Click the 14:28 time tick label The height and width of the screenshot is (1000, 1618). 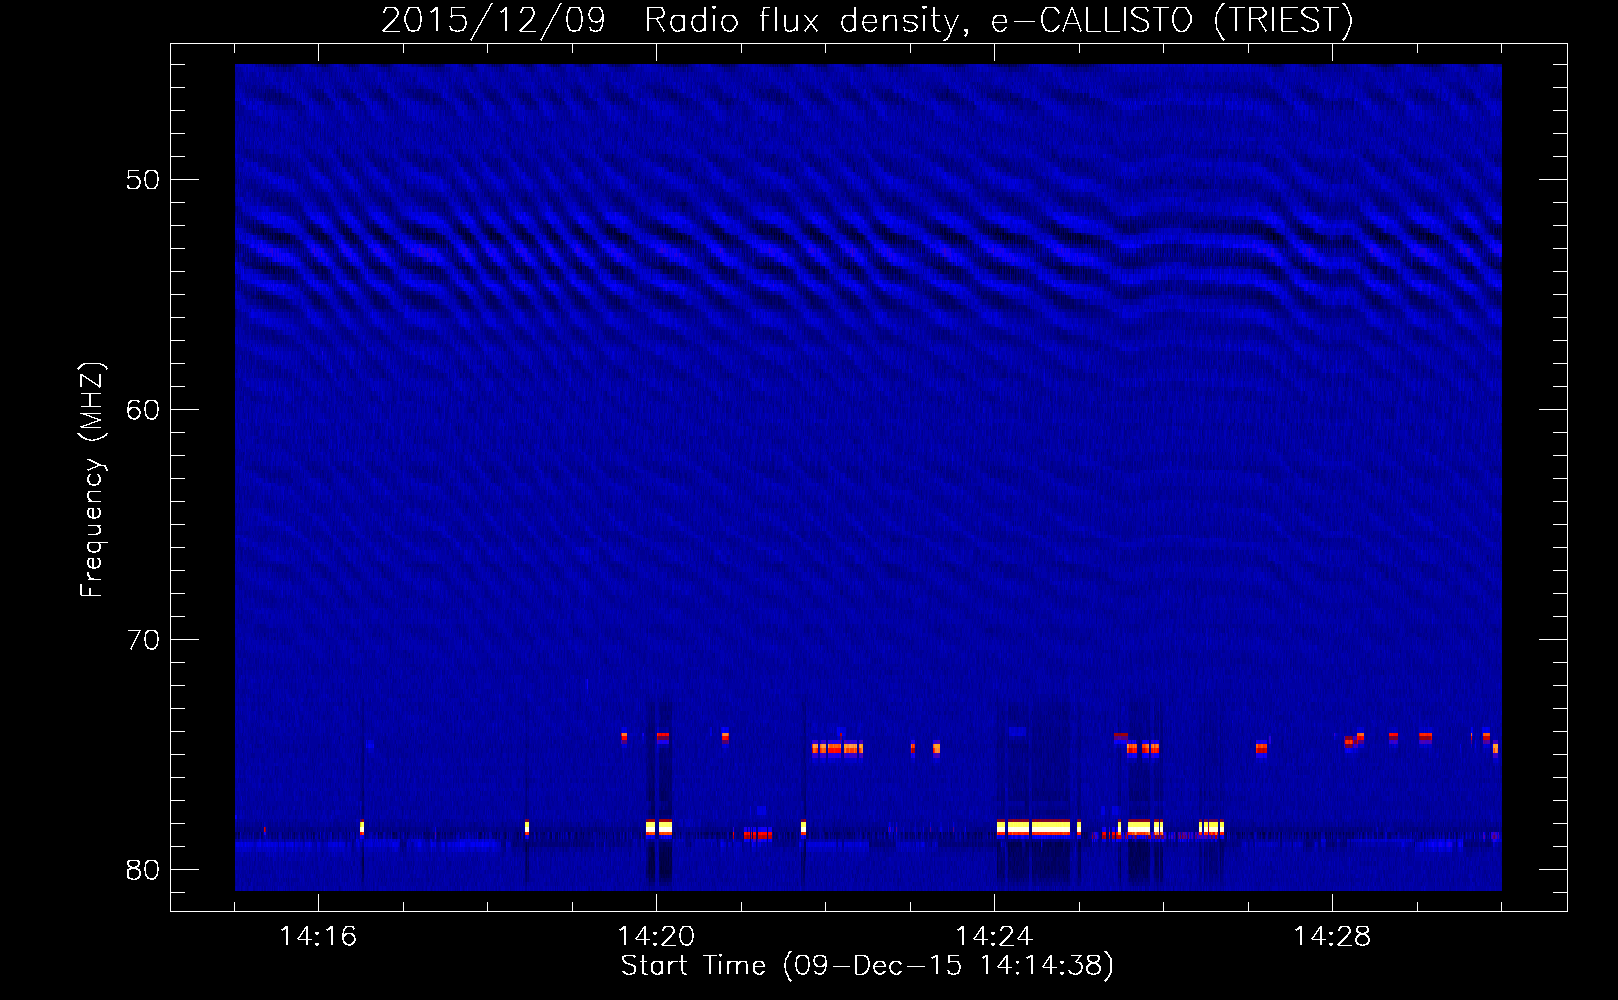(x=1332, y=936)
